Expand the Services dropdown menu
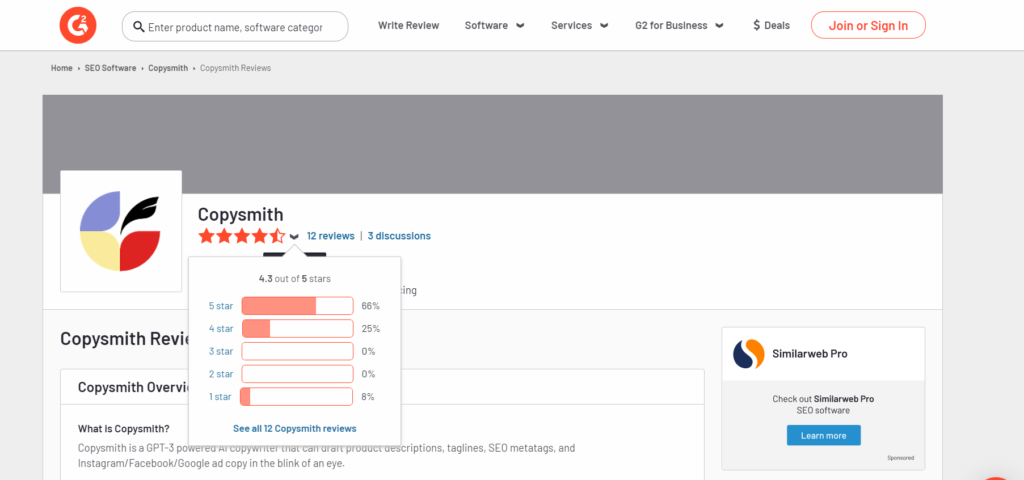The width and height of the screenshot is (1024, 480). 580,26
